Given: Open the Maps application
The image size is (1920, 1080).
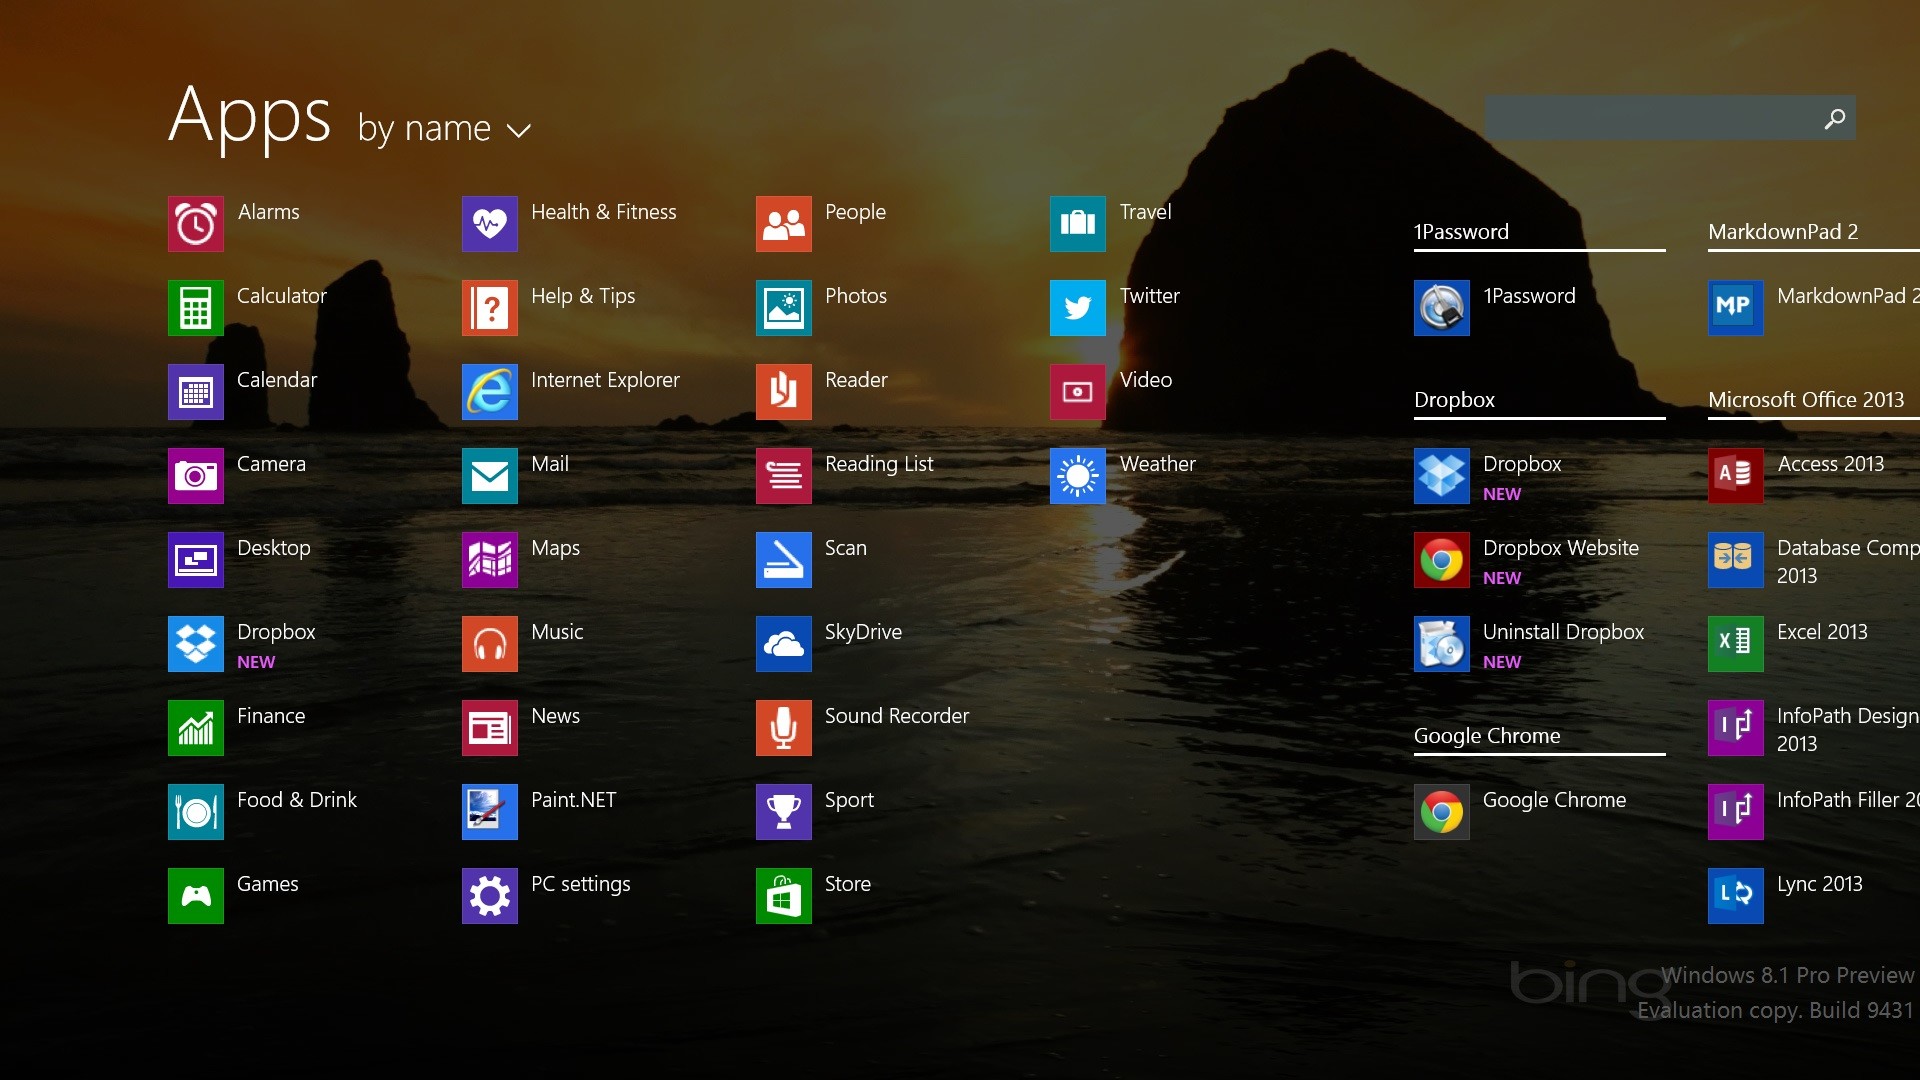Looking at the screenshot, I should (x=488, y=547).
